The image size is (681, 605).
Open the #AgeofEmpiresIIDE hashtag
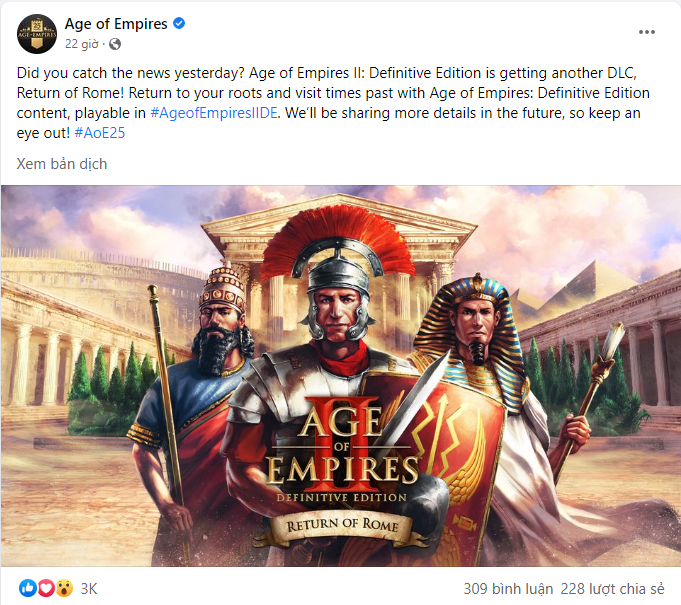(x=214, y=113)
